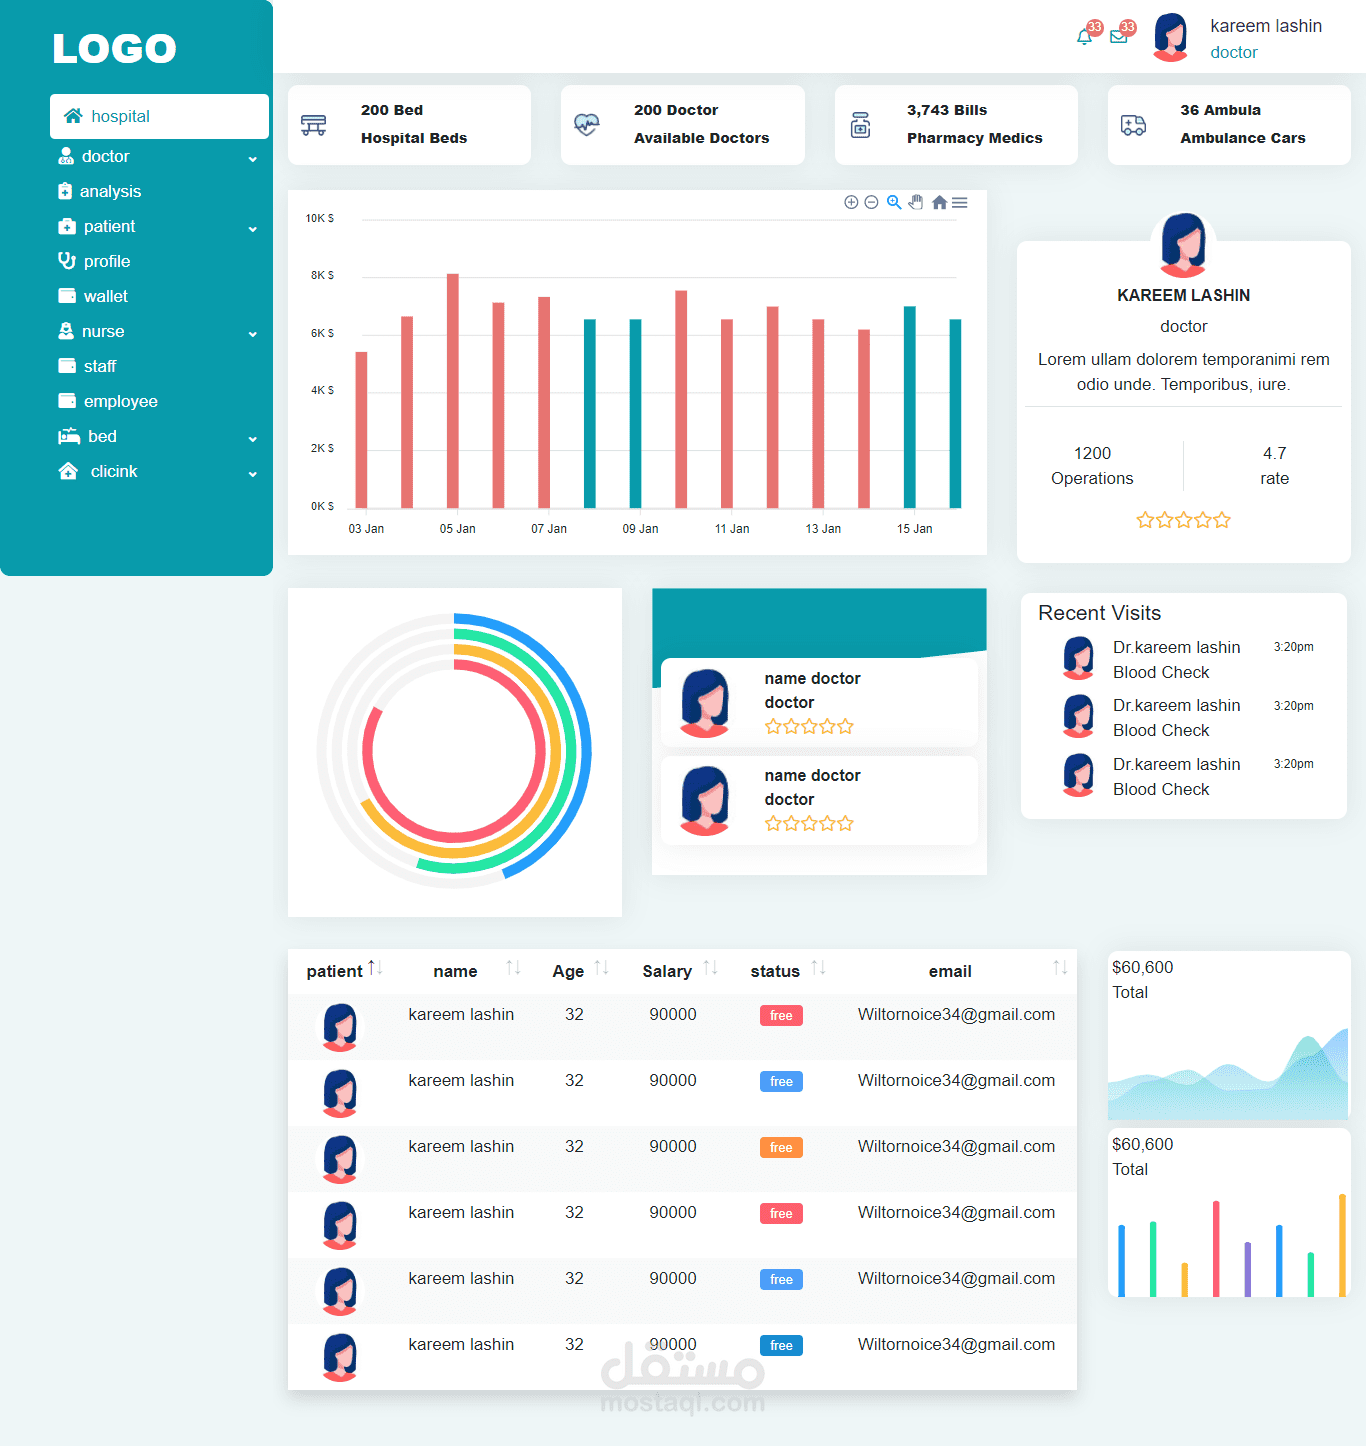Click blue free badge in last row
This screenshot has width=1366, height=1446.
pyautogui.click(x=781, y=1345)
